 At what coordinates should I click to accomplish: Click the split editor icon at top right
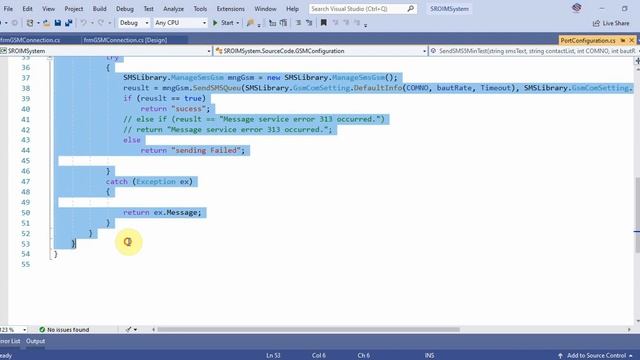[637, 61]
